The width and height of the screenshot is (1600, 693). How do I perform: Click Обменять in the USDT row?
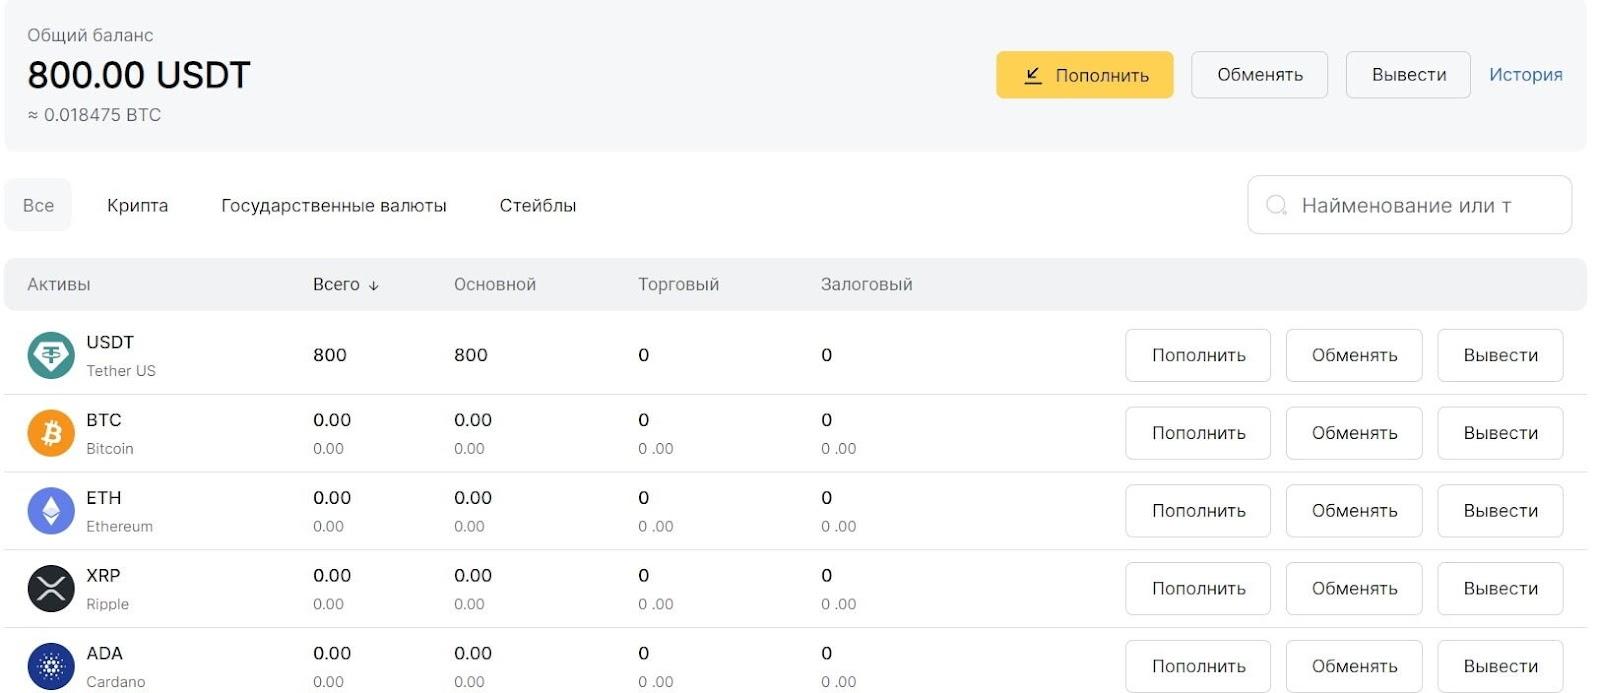[x=1354, y=355]
